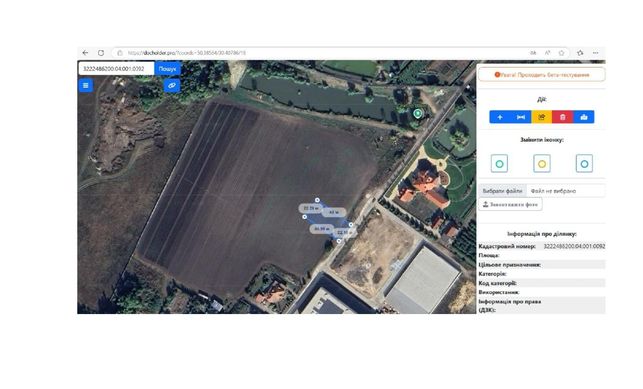Click the plus add action button
This screenshot has width=643, height=389.
499,117
